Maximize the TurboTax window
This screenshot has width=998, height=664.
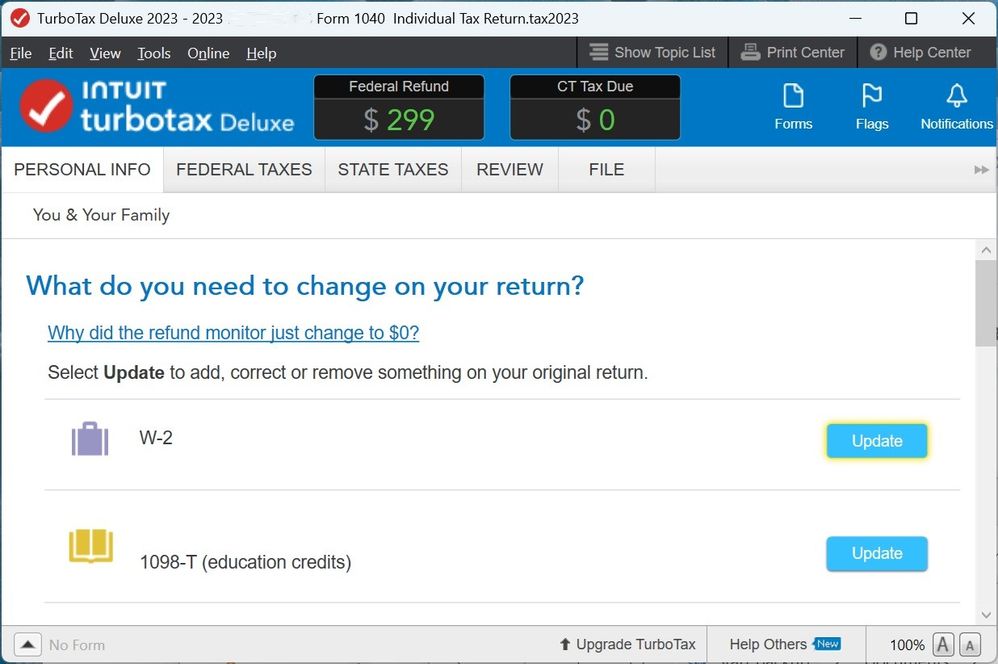pos(911,18)
